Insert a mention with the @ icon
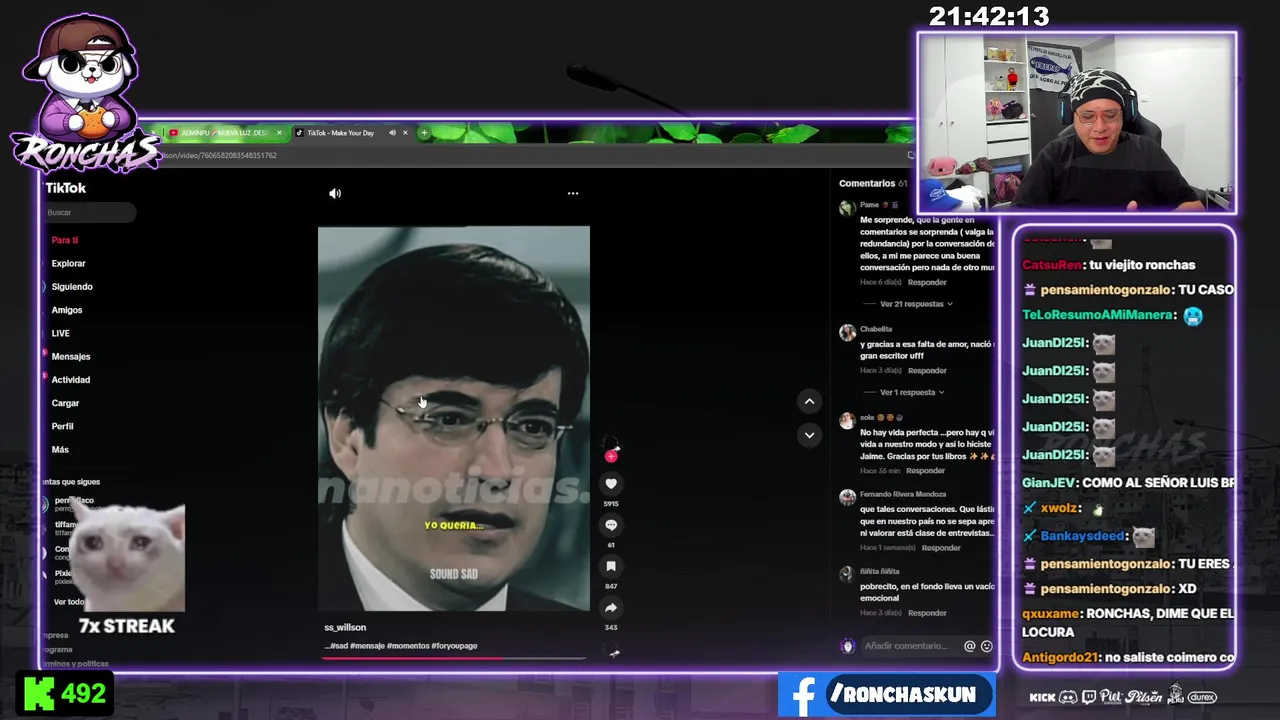The width and height of the screenshot is (1280, 720). 969,646
